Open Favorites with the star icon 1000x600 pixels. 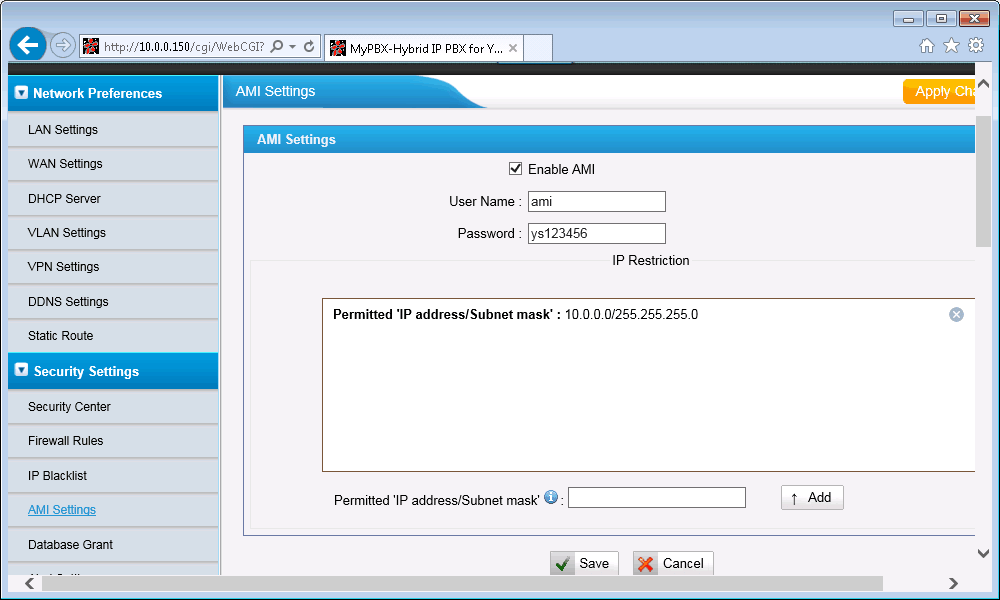pyautogui.click(x=951, y=45)
